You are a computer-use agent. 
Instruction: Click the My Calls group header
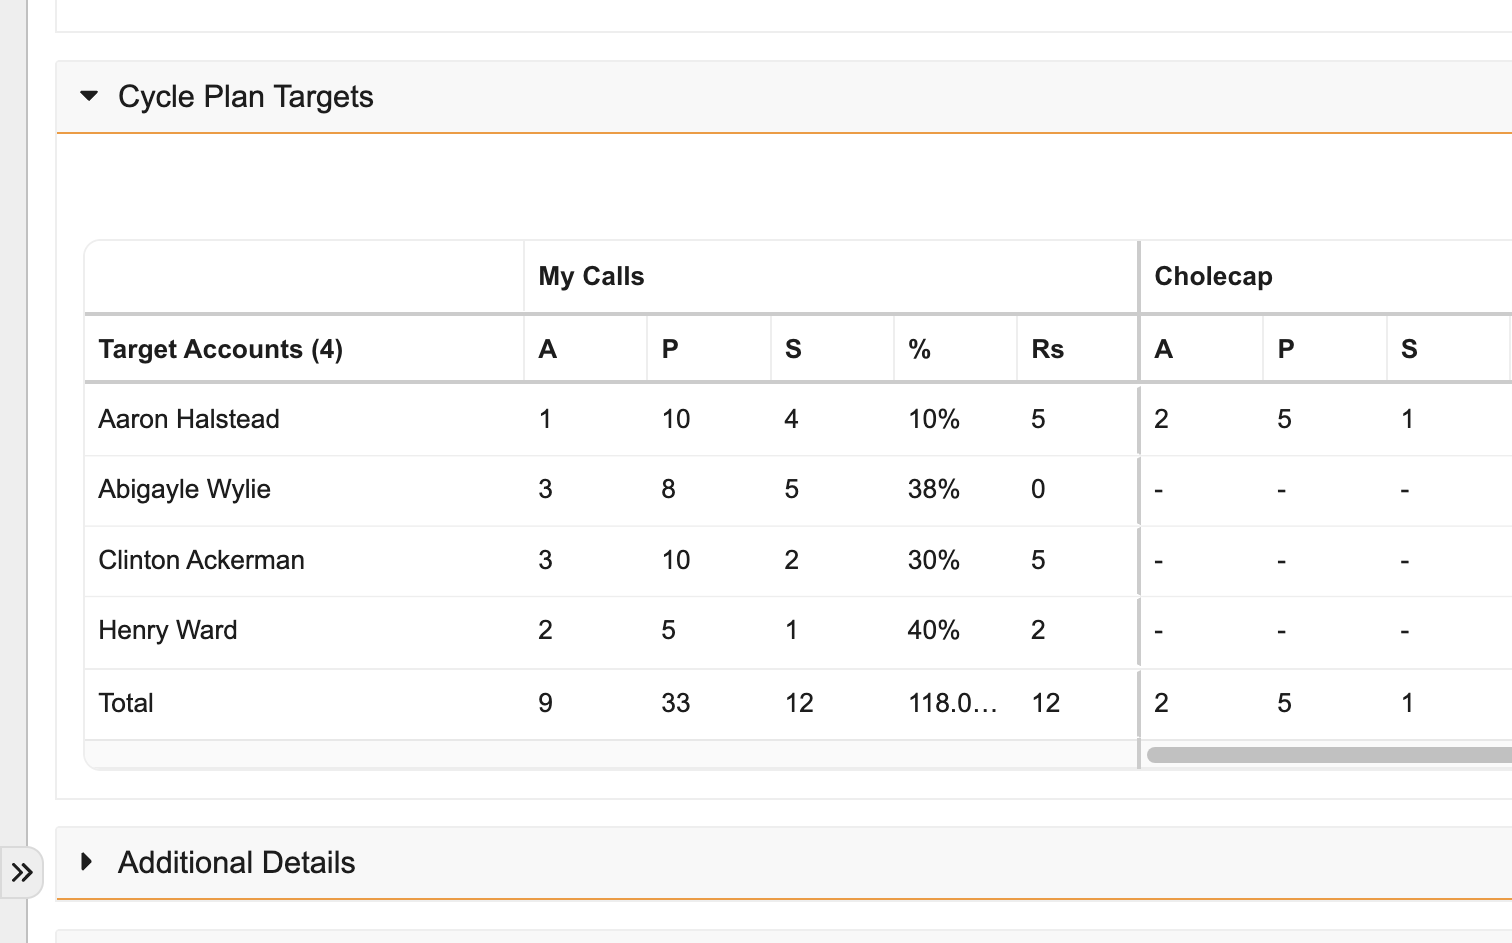[x=591, y=276]
